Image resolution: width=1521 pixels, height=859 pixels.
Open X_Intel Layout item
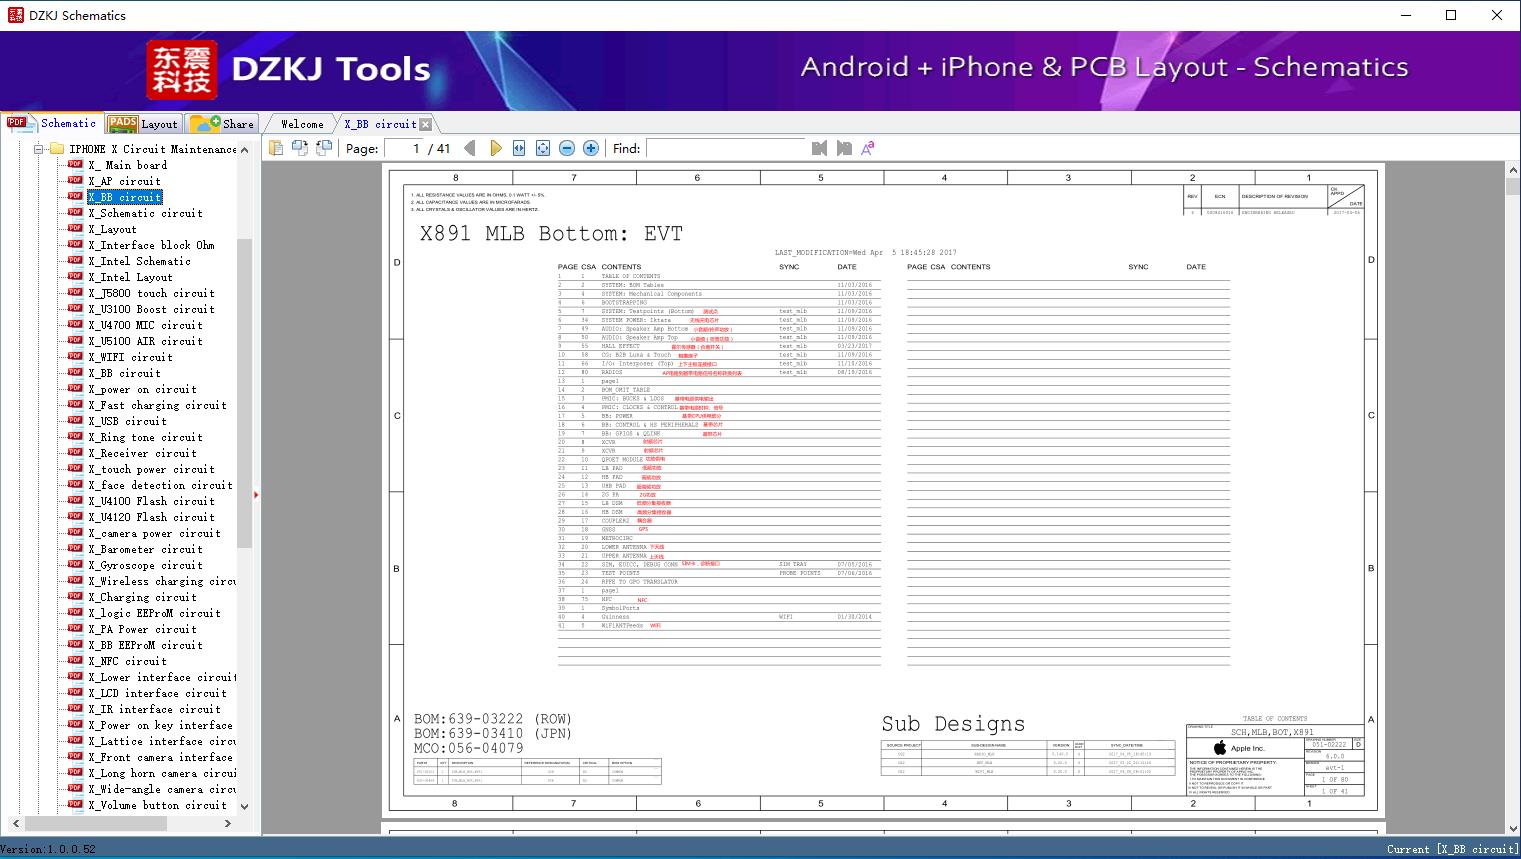(130, 277)
